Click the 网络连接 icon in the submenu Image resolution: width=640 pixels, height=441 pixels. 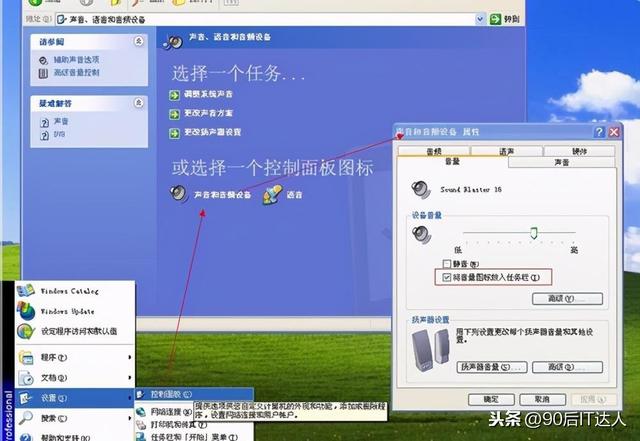pos(141,412)
